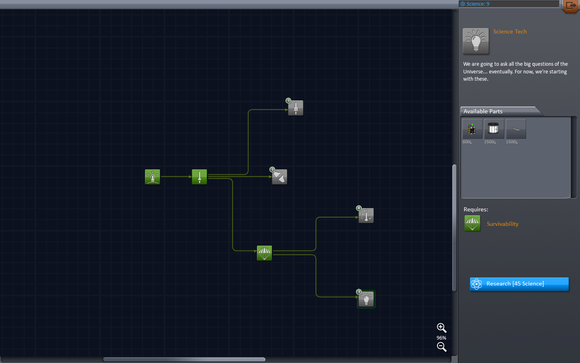Viewport: 580px width, 363px height.
Task: Click the horizontal scrollbar below tech tree
Action: (x=184, y=359)
